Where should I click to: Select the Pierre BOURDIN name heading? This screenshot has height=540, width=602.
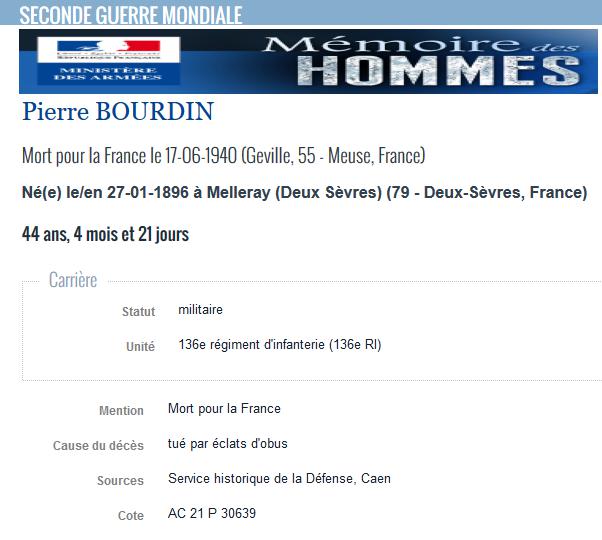coord(118,112)
